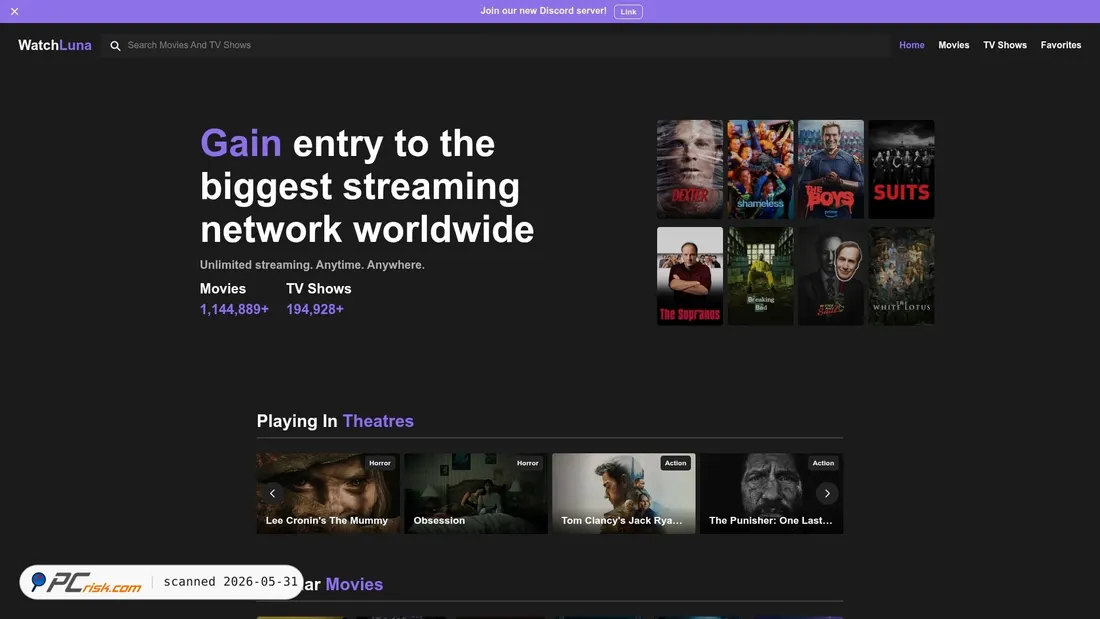1100x619 pixels.
Task: Open the Movies nav item
Action: 953,45
